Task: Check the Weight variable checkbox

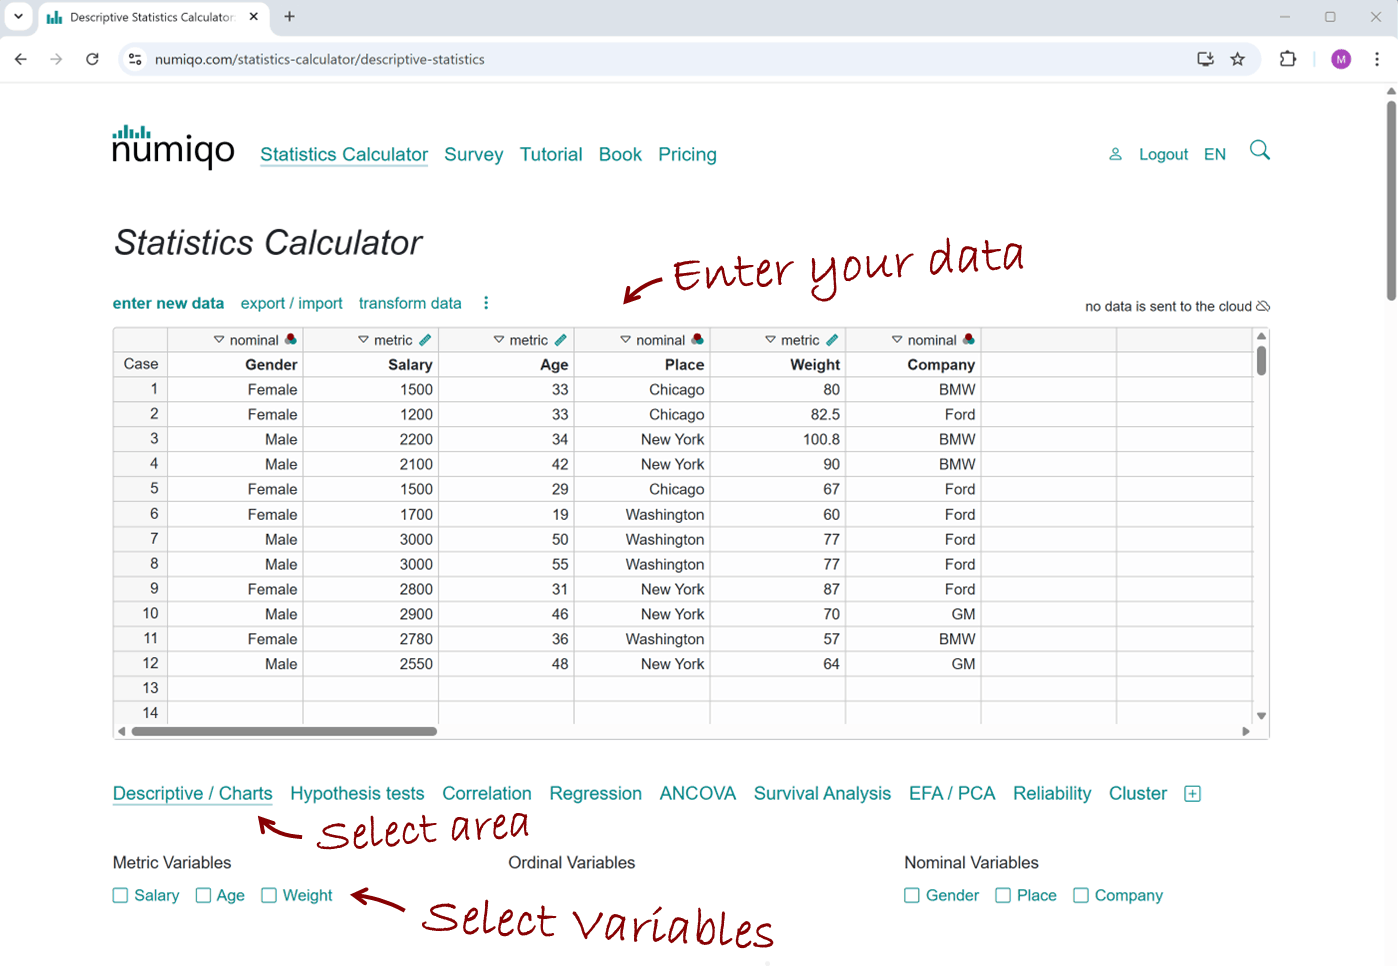Action: pyautogui.click(x=268, y=895)
